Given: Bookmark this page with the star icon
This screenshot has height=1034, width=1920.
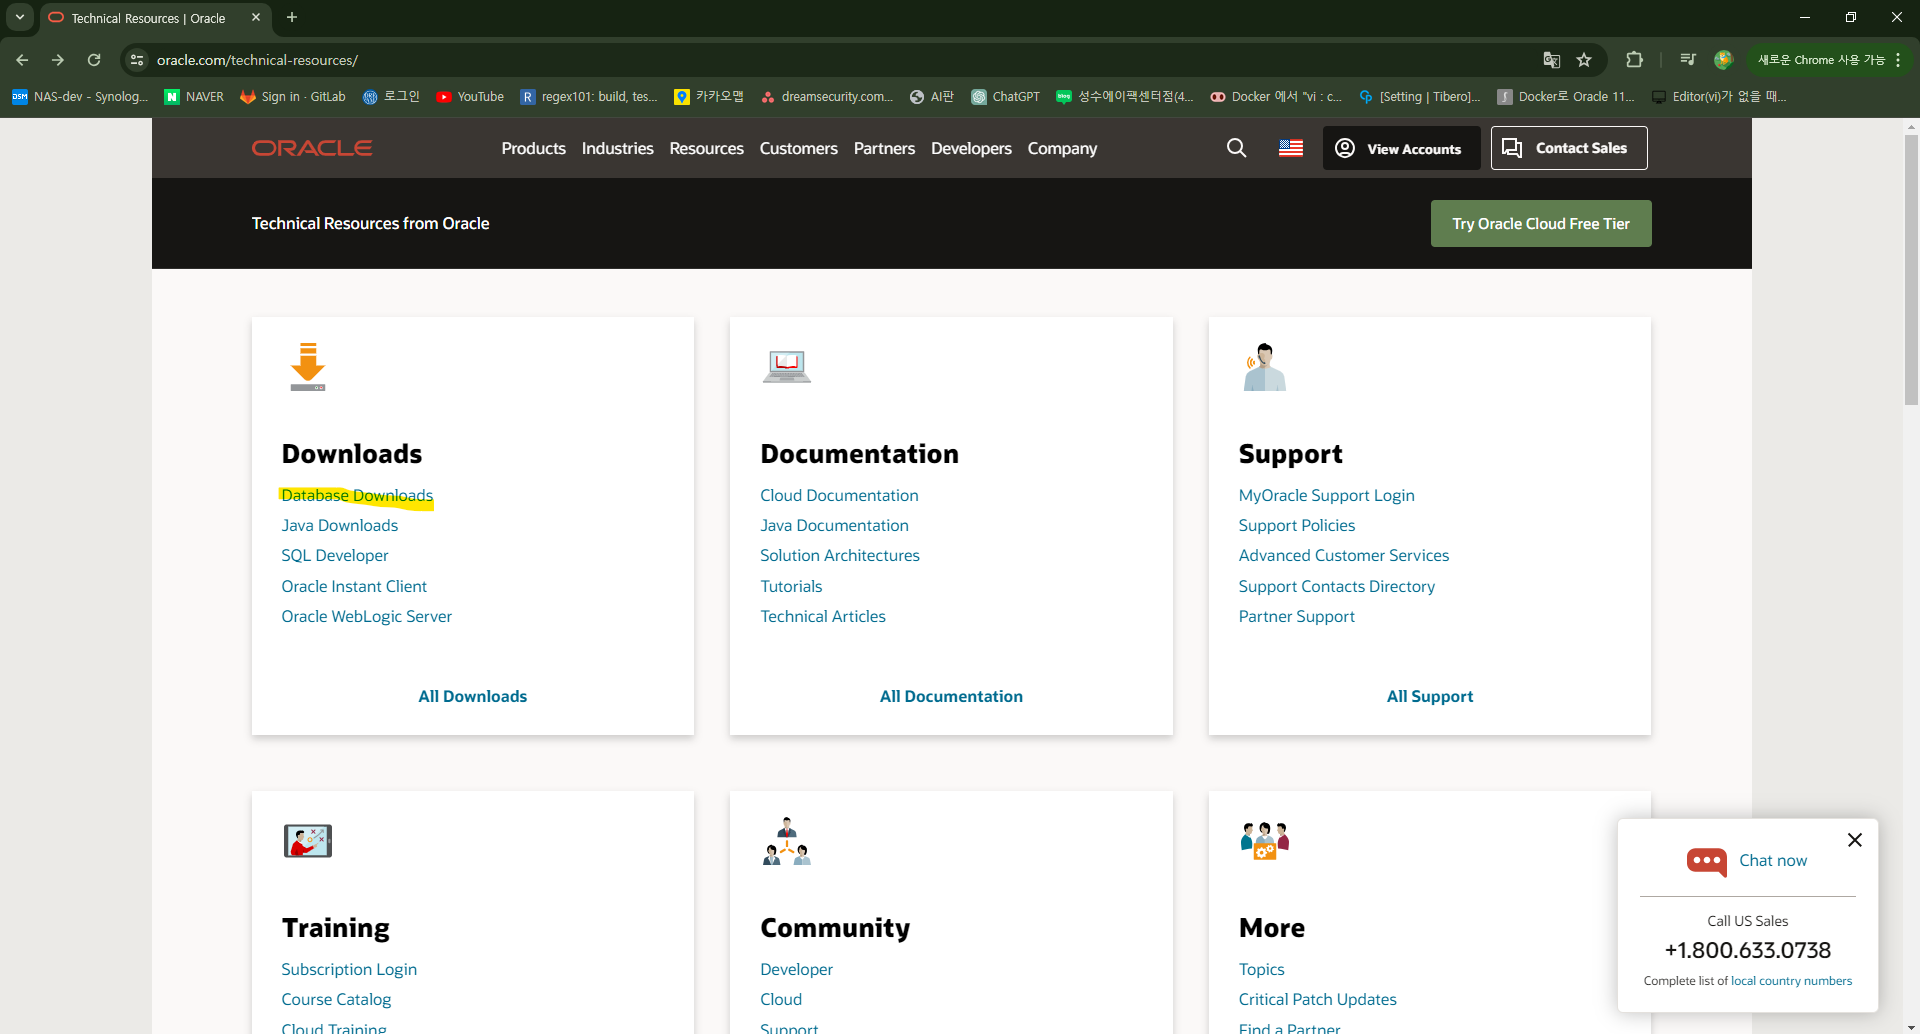Looking at the screenshot, I should pos(1584,60).
